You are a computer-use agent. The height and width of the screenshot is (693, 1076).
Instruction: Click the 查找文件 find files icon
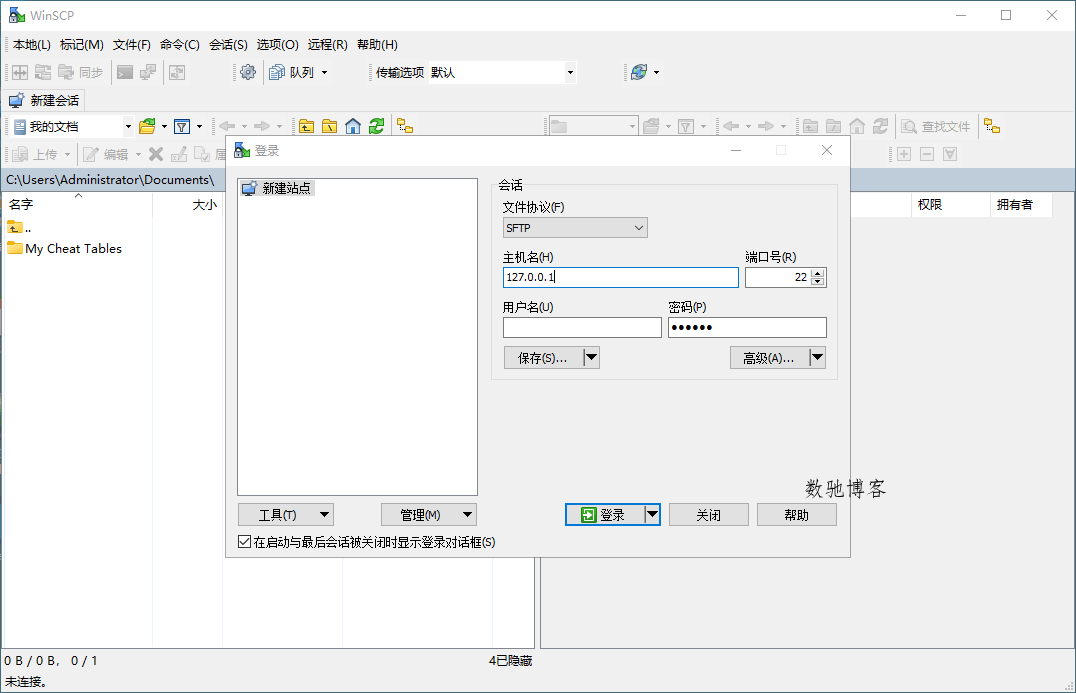pos(909,126)
